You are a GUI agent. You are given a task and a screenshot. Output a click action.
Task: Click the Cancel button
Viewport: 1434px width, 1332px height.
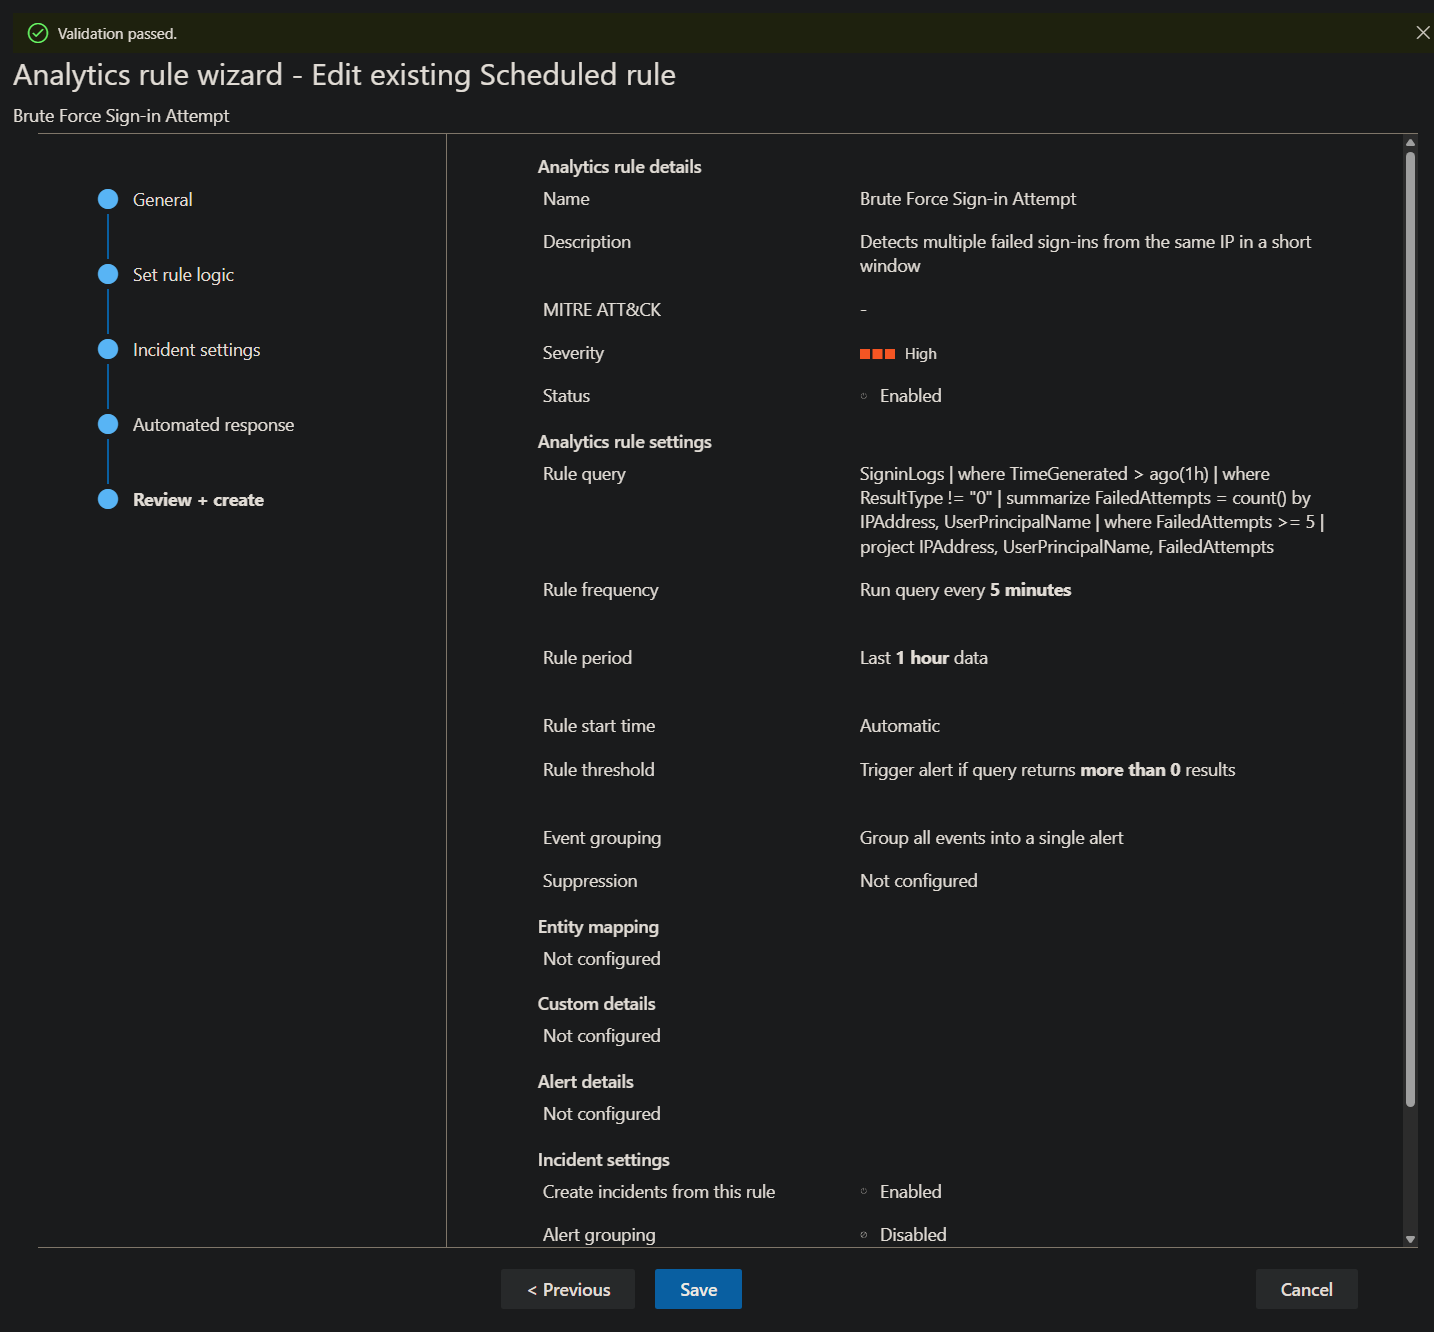click(1306, 1289)
